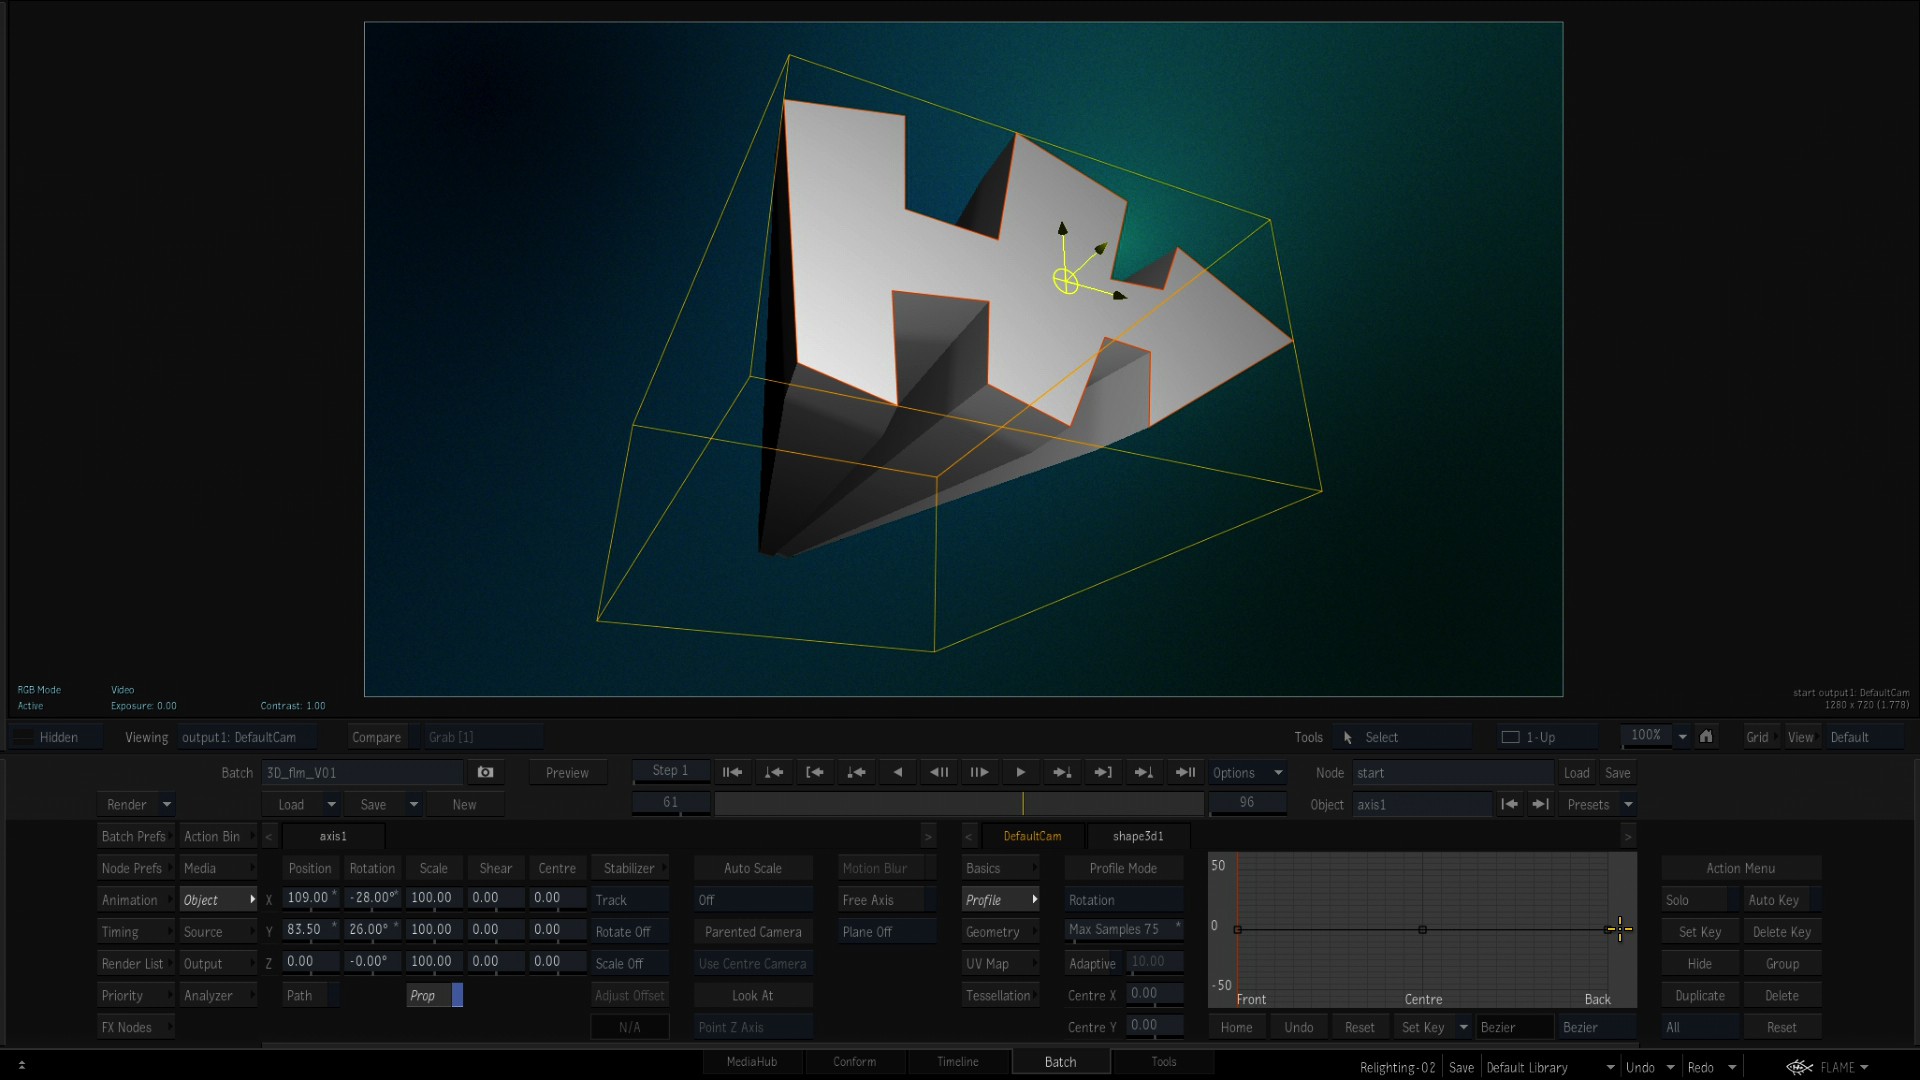Go to next object beside axis1 field
The width and height of the screenshot is (1920, 1080).
click(x=1540, y=804)
